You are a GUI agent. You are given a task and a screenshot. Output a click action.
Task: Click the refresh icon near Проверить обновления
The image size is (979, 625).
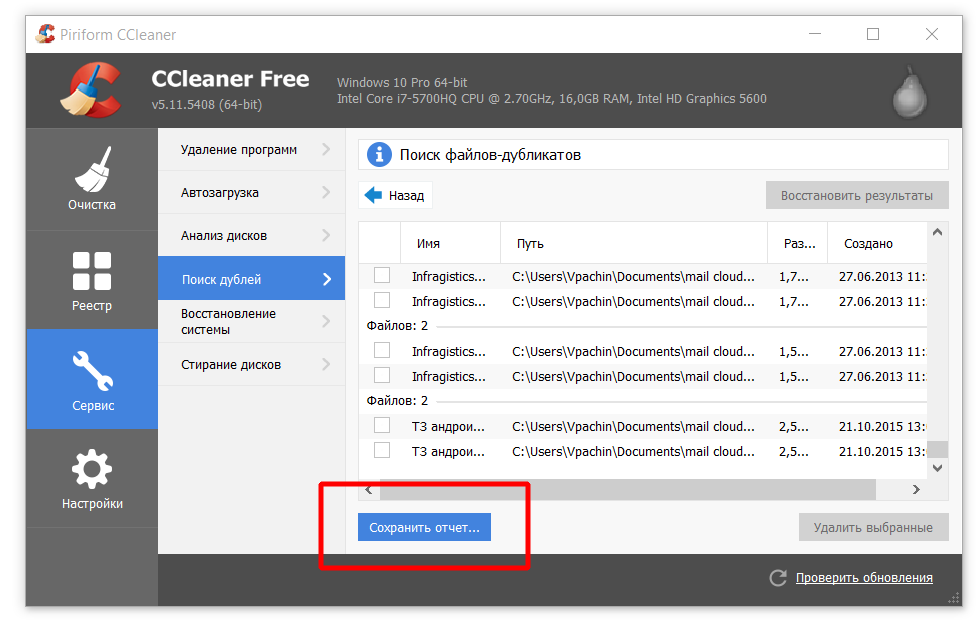(777, 578)
